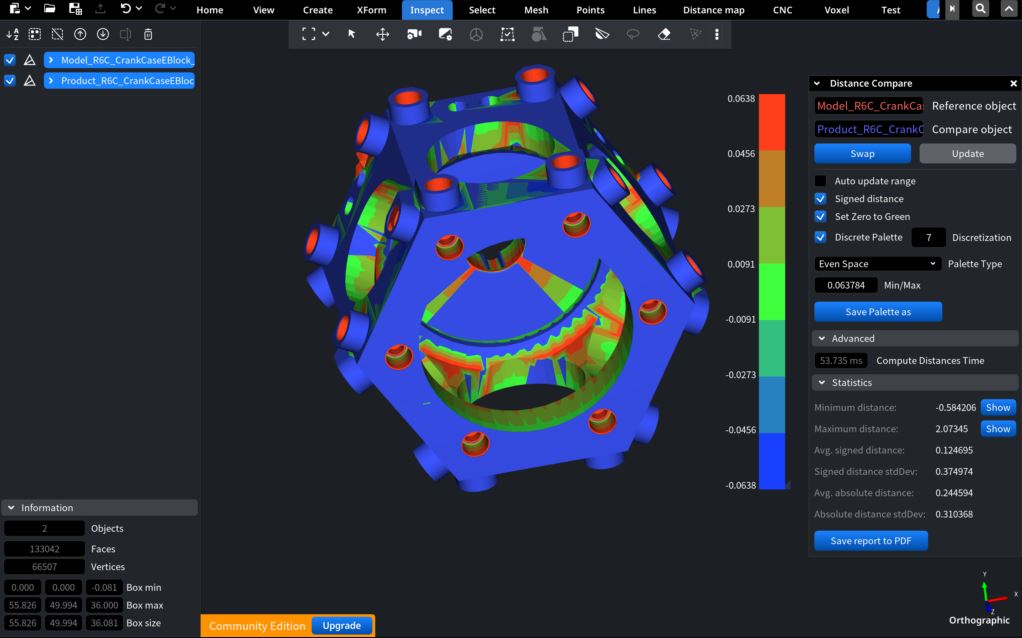
Task: Hide the Model_R6C_CrankCase object via checkbox
Action: coord(10,60)
